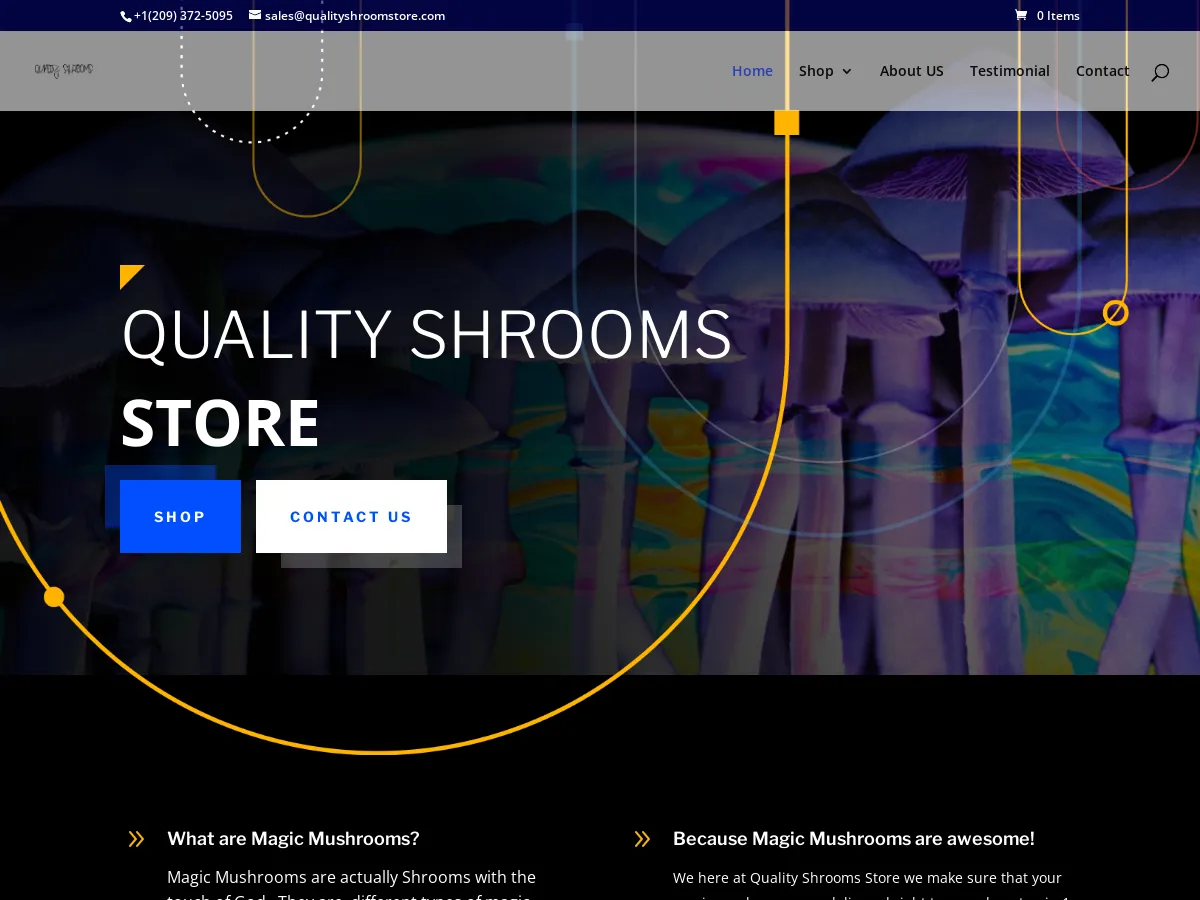The width and height of the screenshot is (1200, 900).
Task: Open the Shop submenu chevron
Action: pos(847,71)
